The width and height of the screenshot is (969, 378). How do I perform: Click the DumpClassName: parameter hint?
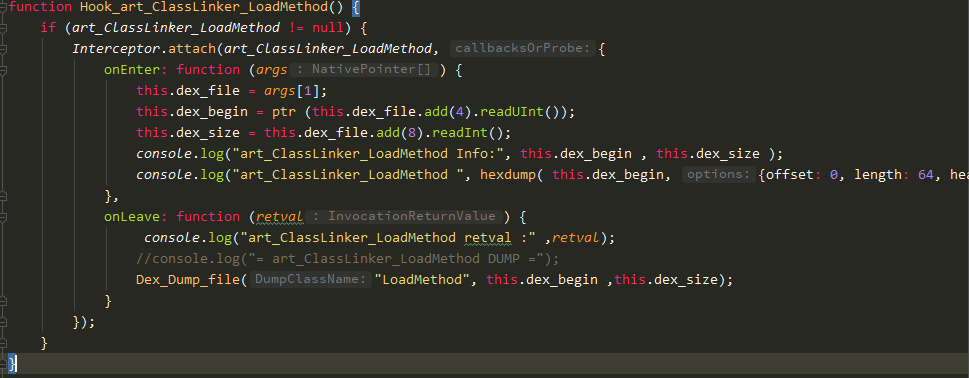[311, 280]
